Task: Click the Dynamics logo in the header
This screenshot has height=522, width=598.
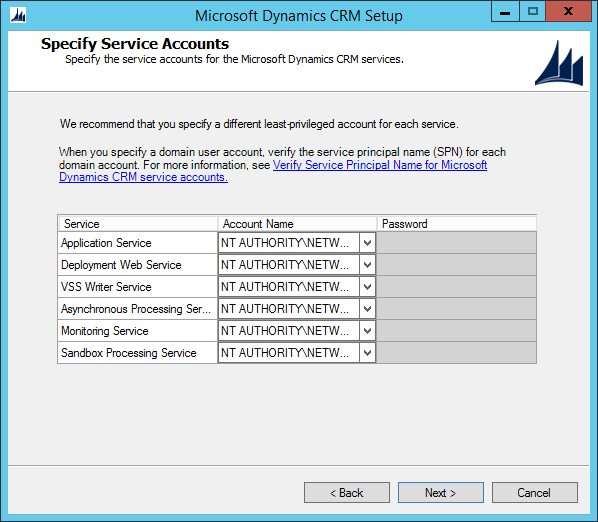Action: click(559, 63)
